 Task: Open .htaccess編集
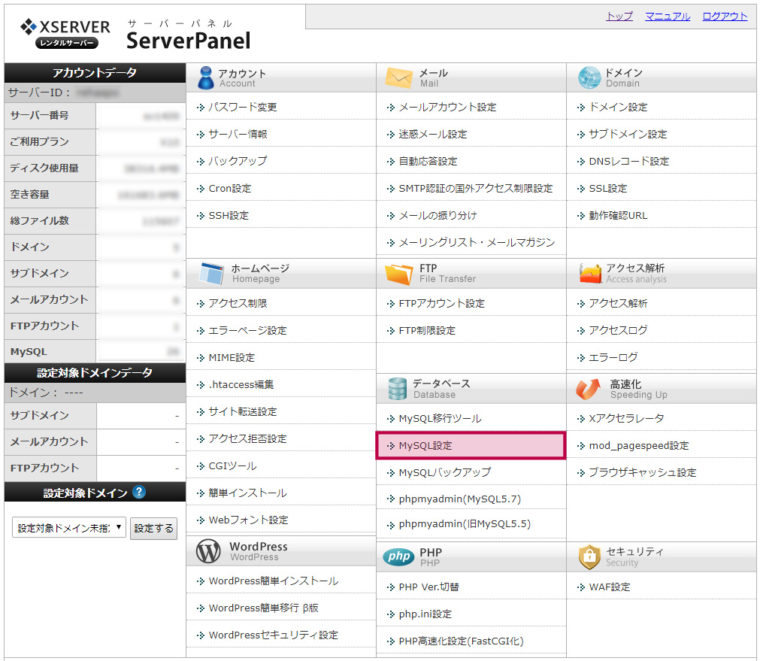[241, 385]
